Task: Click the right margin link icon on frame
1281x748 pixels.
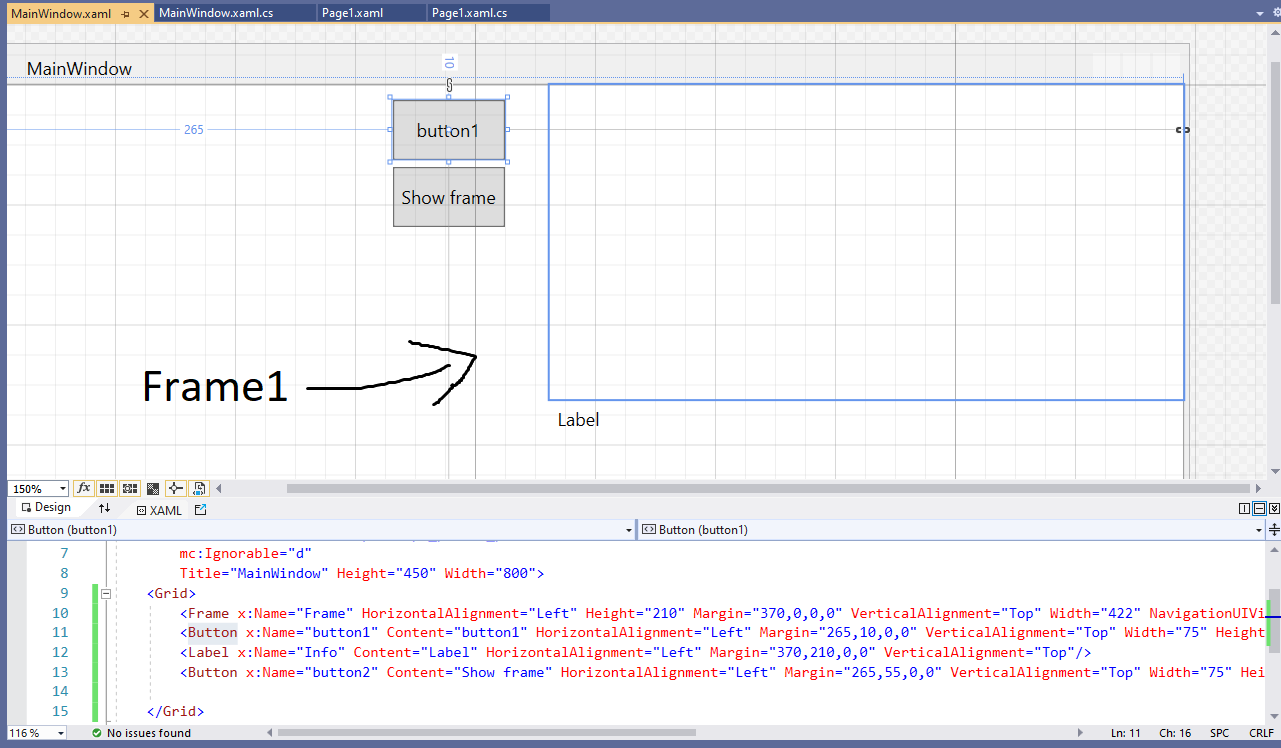Action: coord(1183,129)
